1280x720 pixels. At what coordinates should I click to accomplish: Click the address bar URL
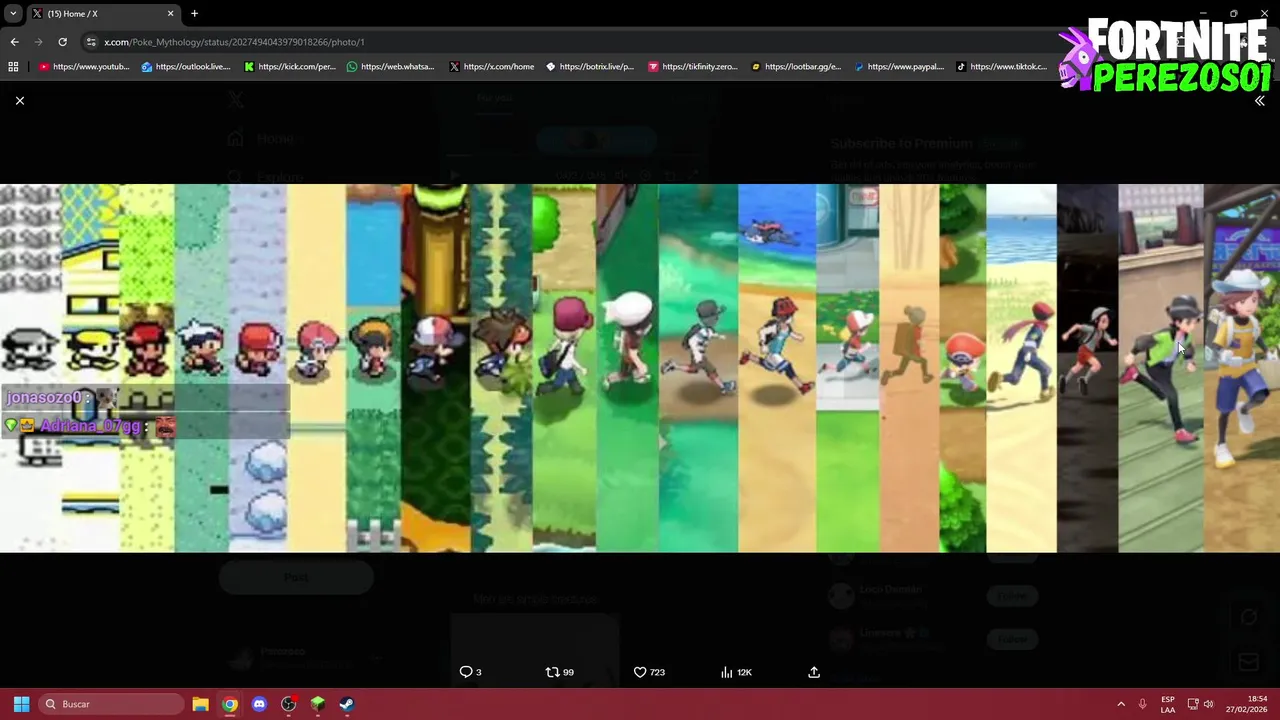[234, 42]
